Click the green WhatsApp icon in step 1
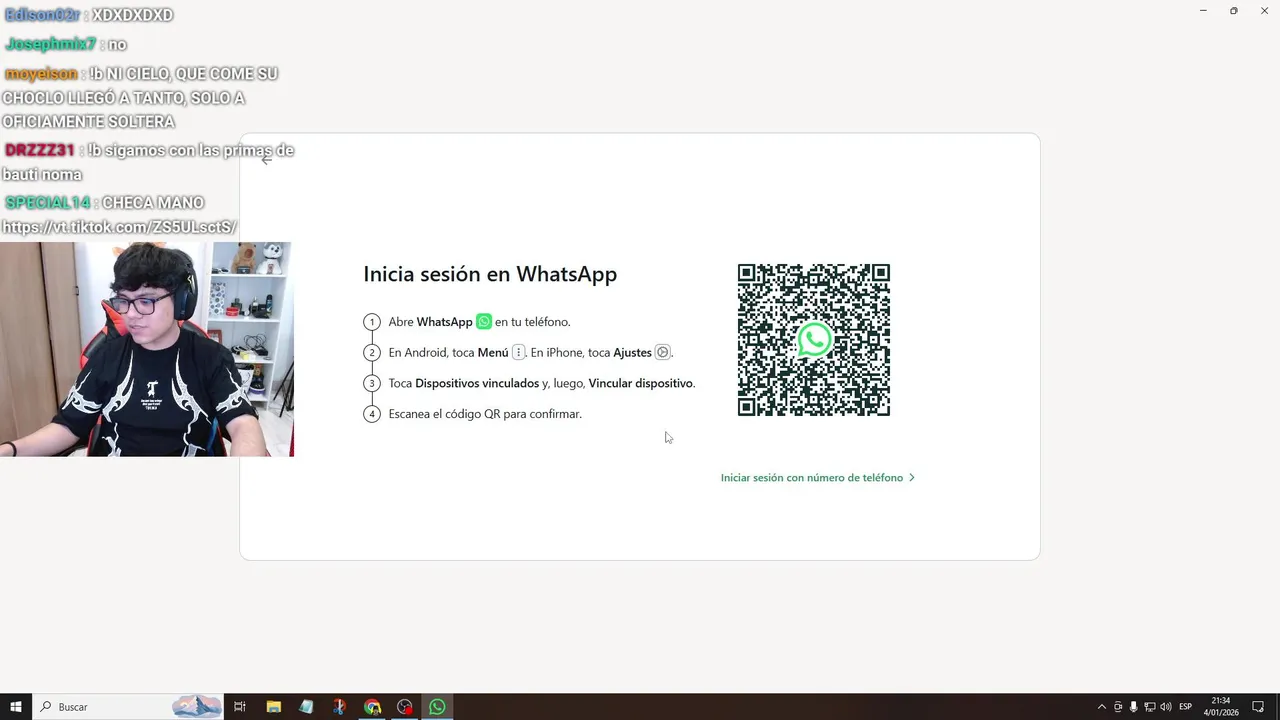Image resolution: width=1280 pixels, height=720 pixels. 484,322
